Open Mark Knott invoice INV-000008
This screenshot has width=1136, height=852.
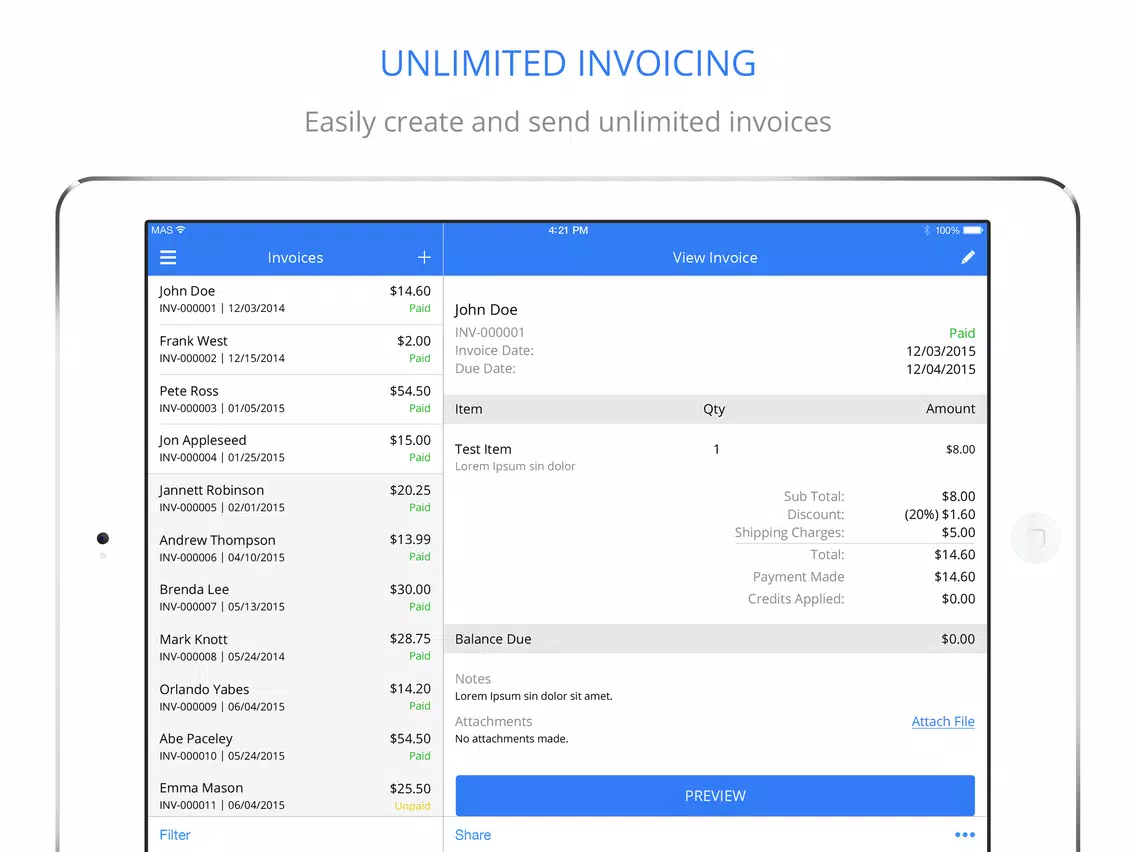[295, 648]
